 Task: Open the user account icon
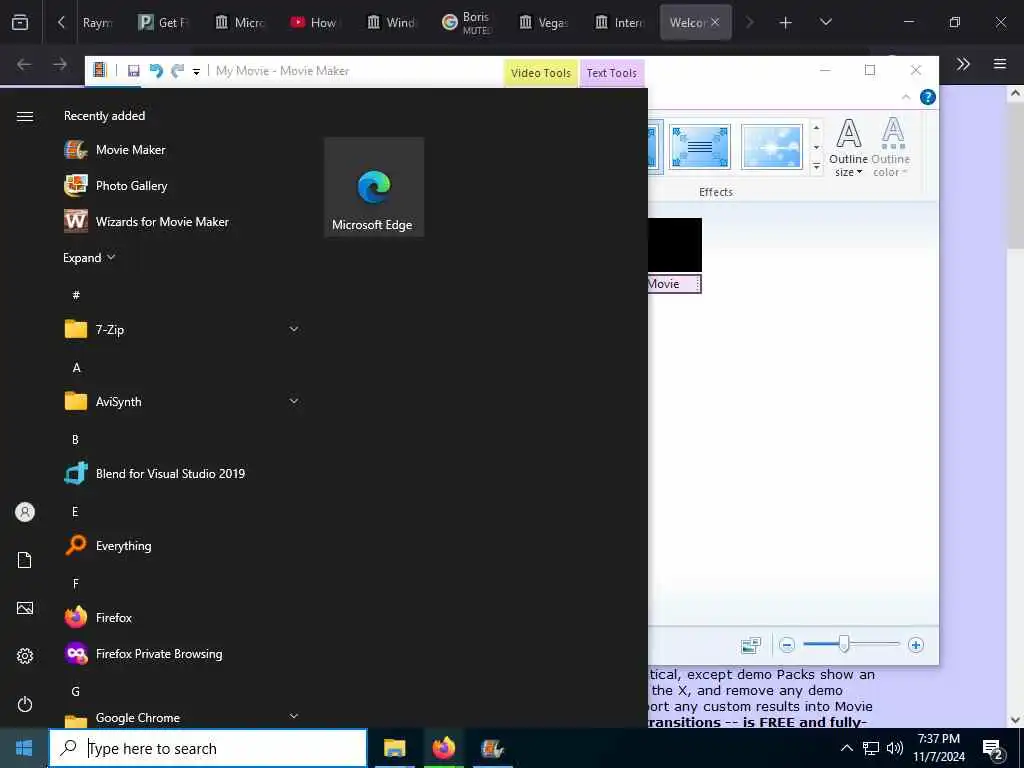click(x=25, y=512)
